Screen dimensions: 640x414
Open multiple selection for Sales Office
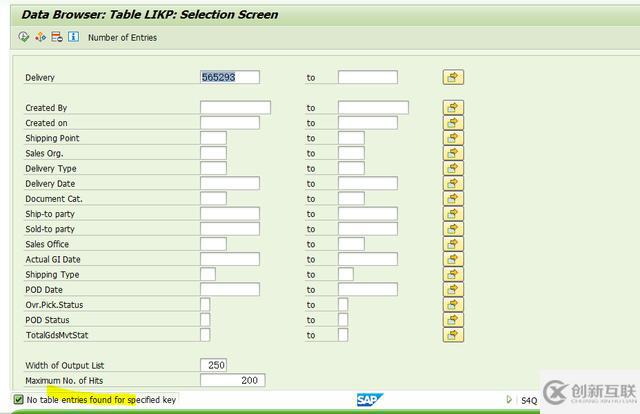coord(453,244)
